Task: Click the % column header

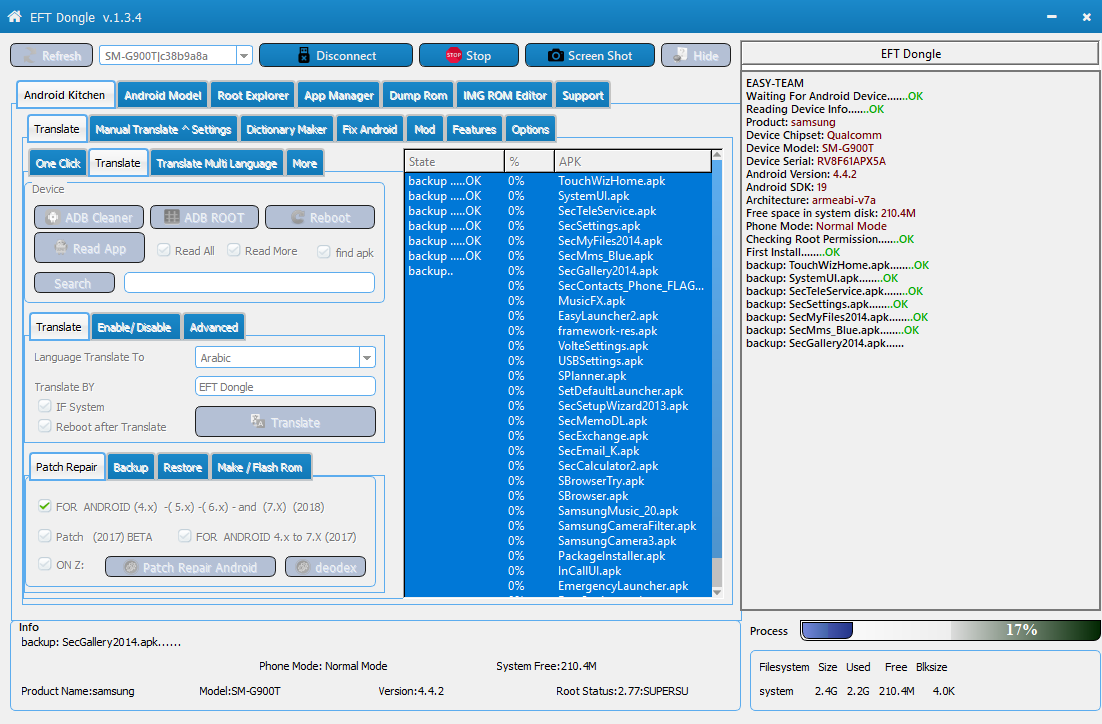Action: (x=529, y=162)
